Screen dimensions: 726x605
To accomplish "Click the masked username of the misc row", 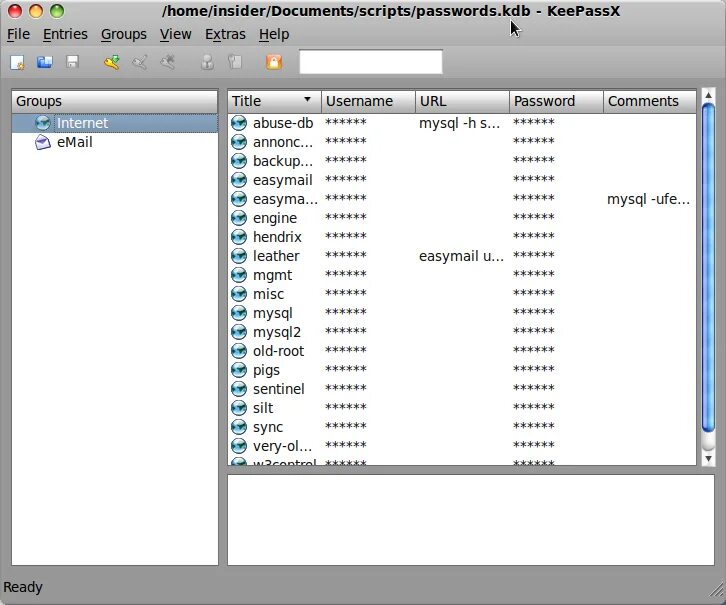I will [345, 293].
